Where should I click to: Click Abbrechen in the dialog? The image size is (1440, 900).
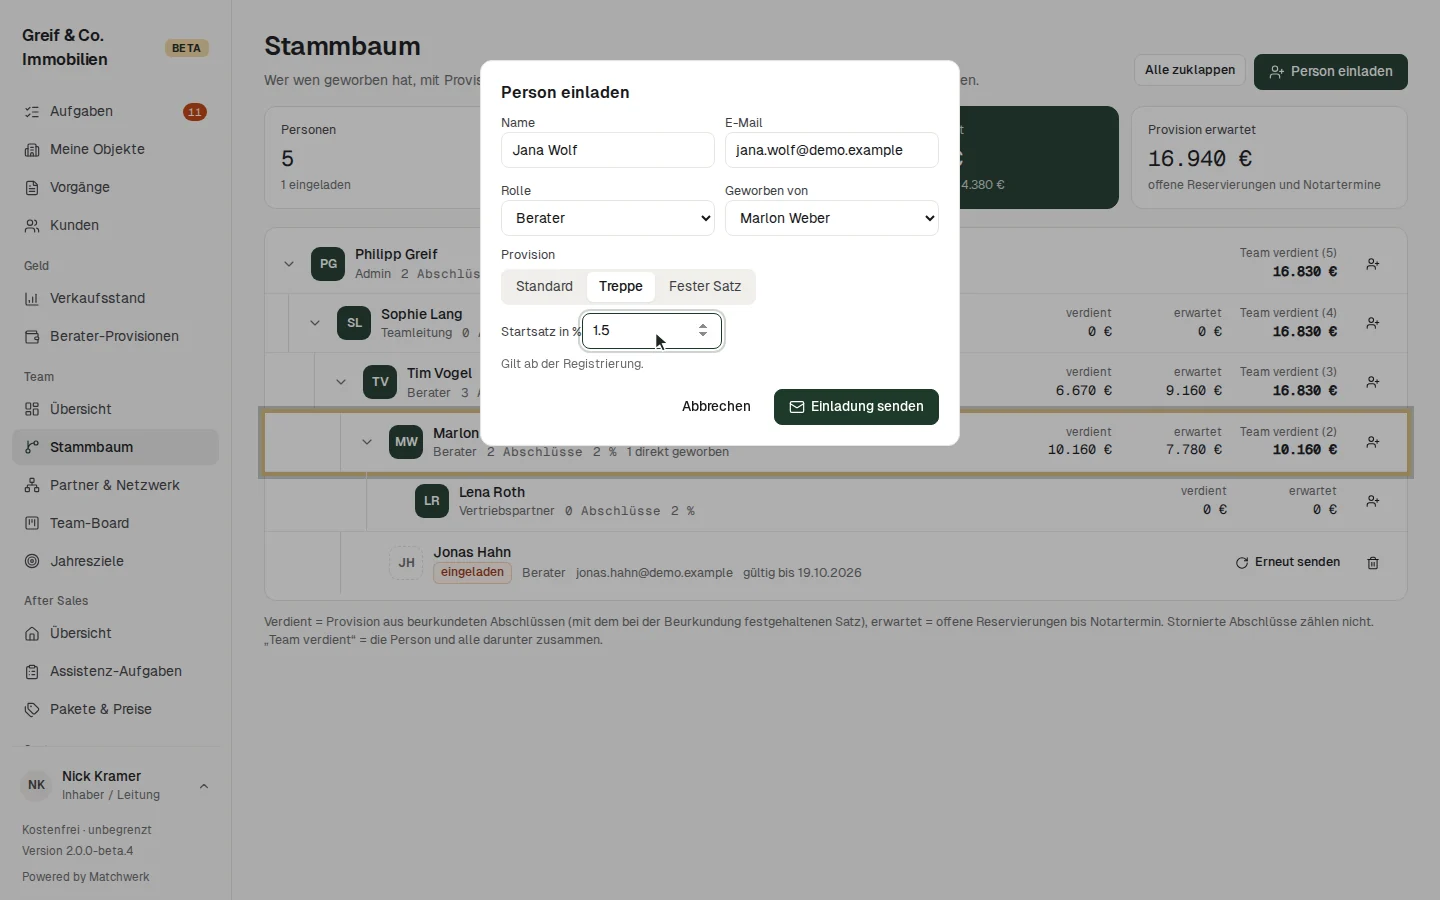click(716, 407)
